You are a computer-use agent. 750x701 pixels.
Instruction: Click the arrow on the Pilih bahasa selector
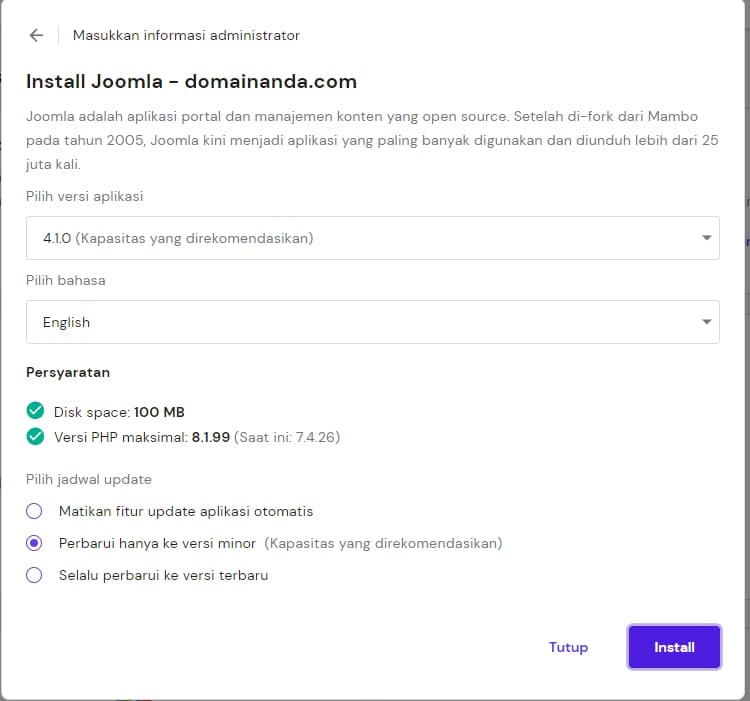(706, 322)
